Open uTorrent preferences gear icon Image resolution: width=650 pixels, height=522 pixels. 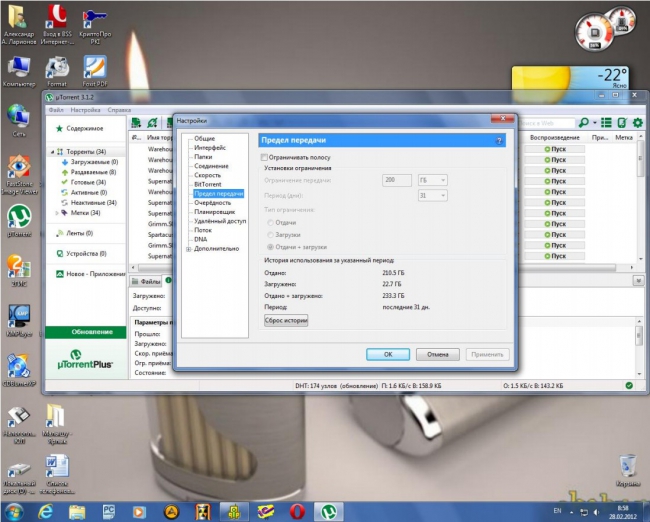638,123
